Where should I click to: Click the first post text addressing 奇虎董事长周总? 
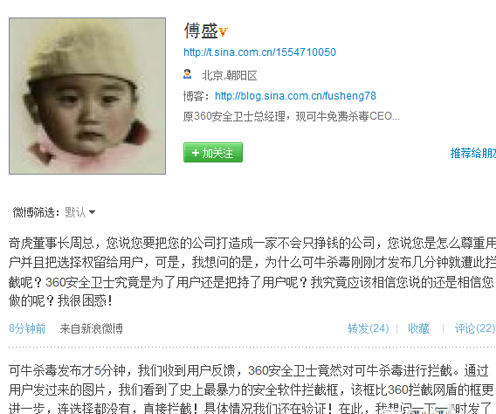pyautogui.click(x=252, y=272)
